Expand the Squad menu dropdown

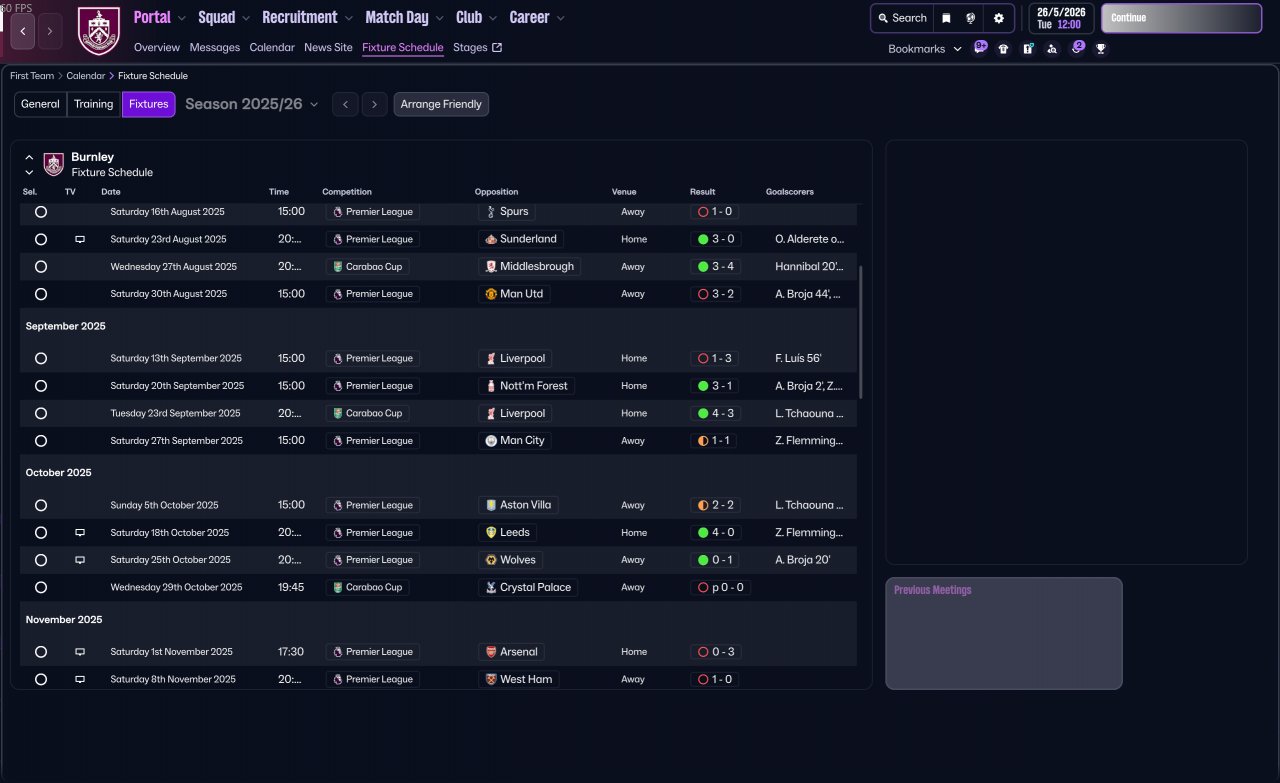224,17
